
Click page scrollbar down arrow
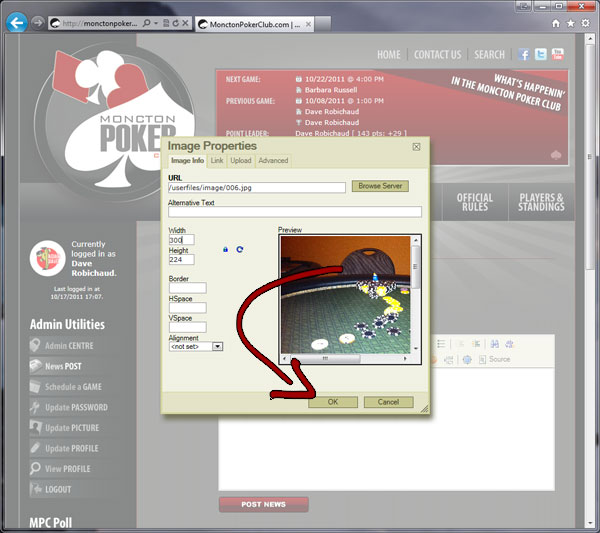[x=590, y=523]
